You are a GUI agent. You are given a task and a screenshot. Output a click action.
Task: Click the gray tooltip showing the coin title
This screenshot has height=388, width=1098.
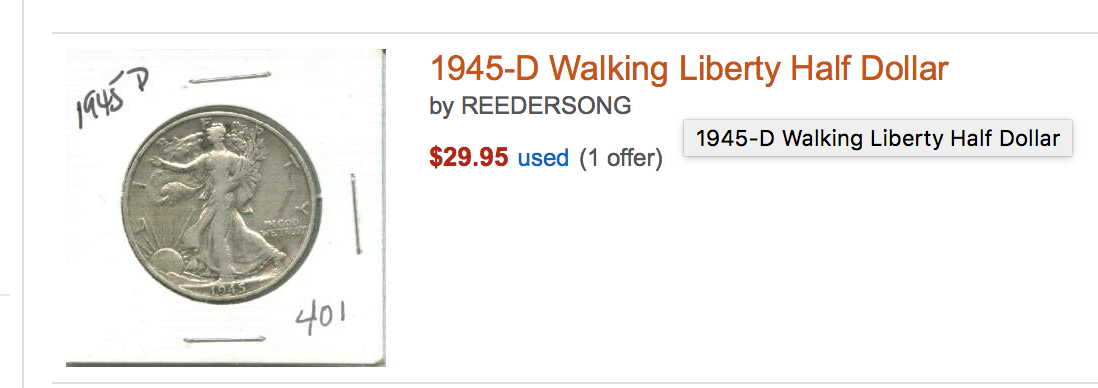877,138
